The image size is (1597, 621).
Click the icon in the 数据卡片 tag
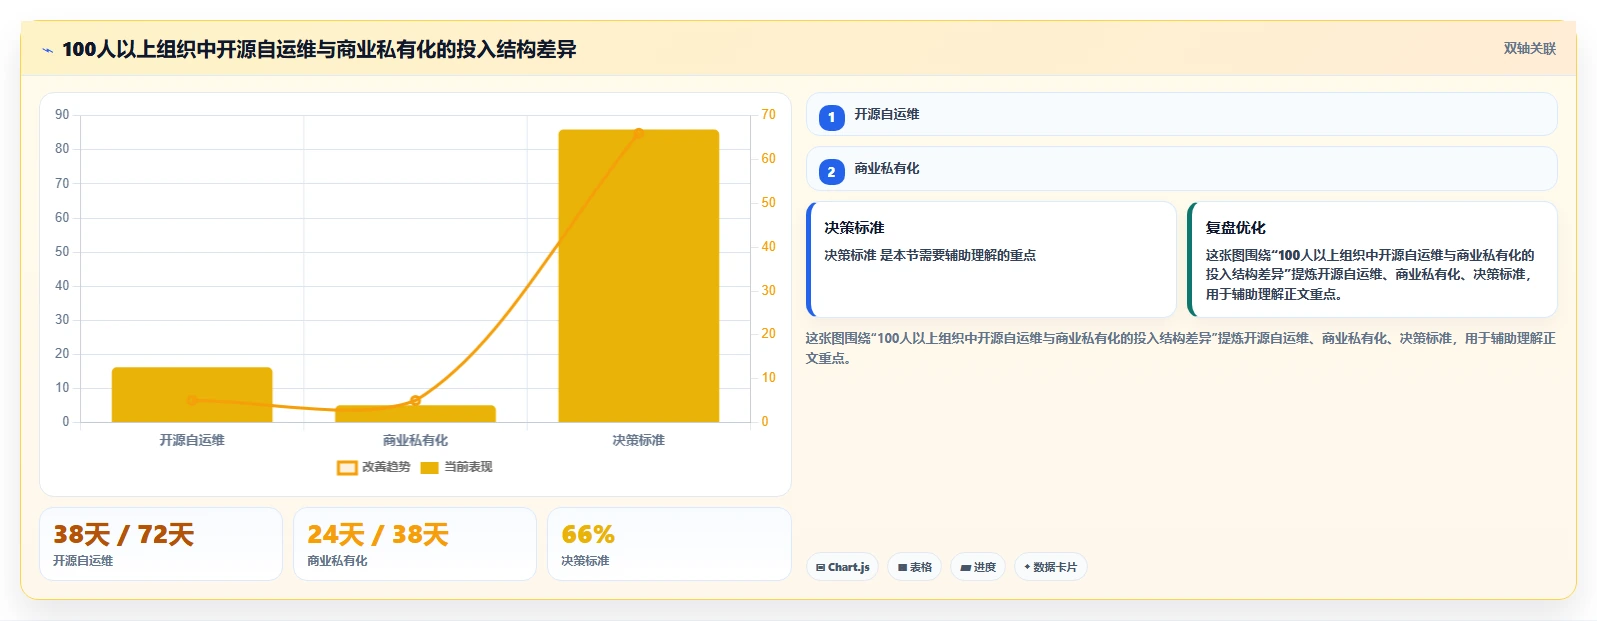tap(1027, 567)
